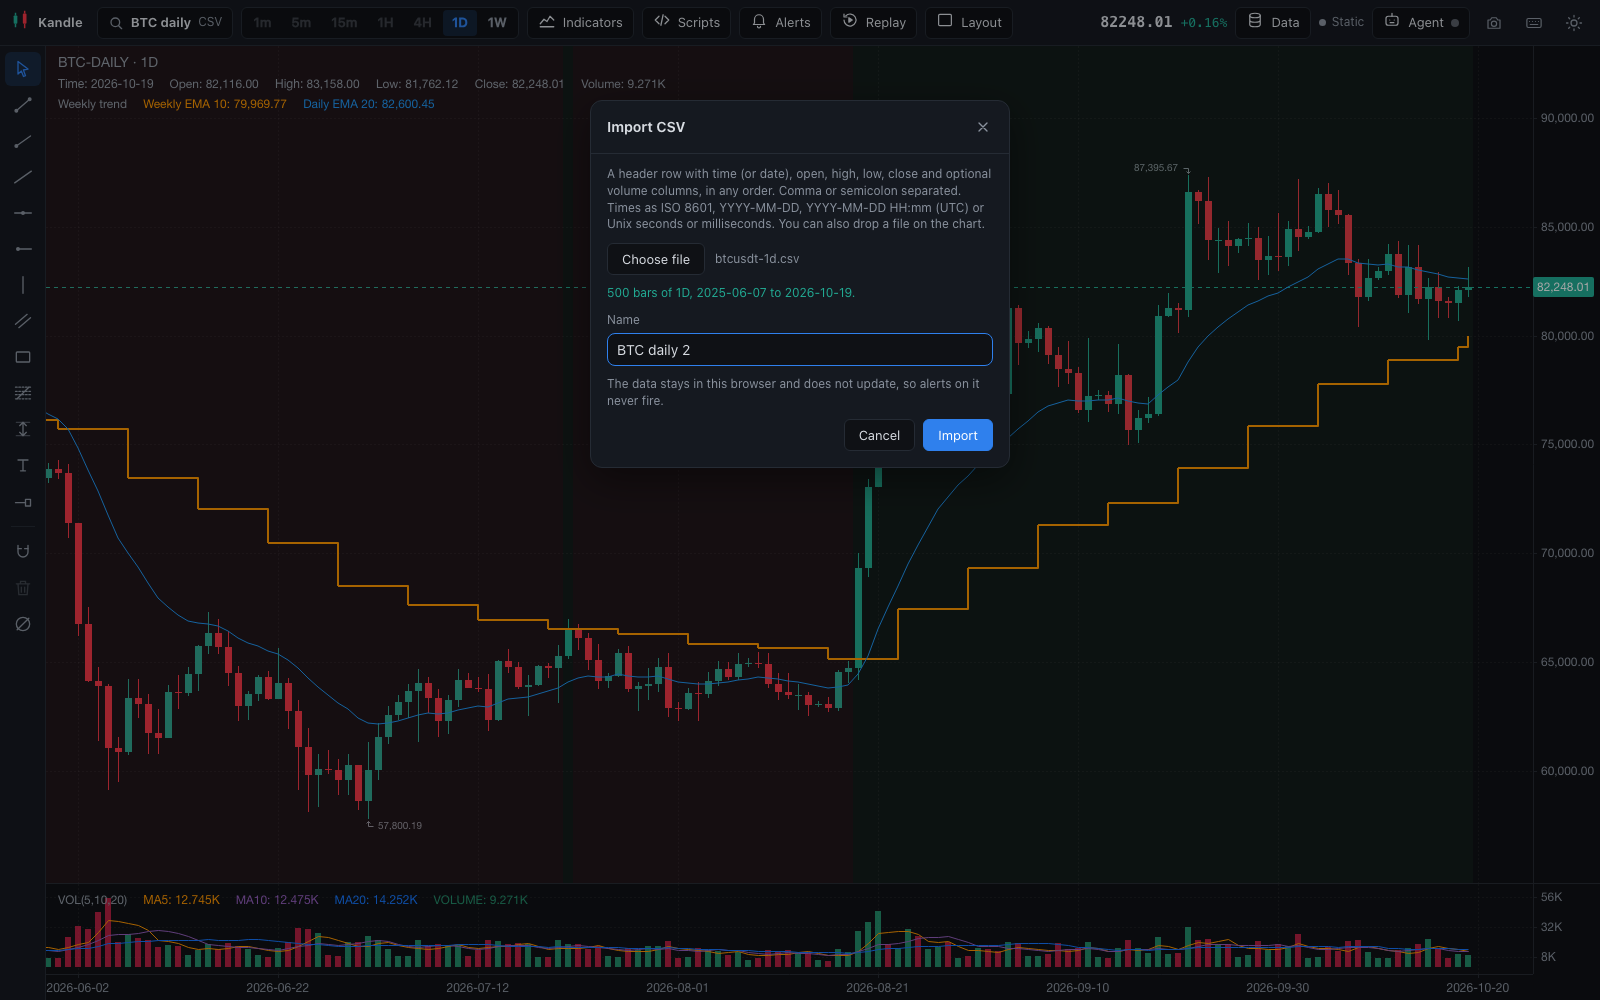
Task: Select the parallel channel tool
Action: [x=23, y=321]
